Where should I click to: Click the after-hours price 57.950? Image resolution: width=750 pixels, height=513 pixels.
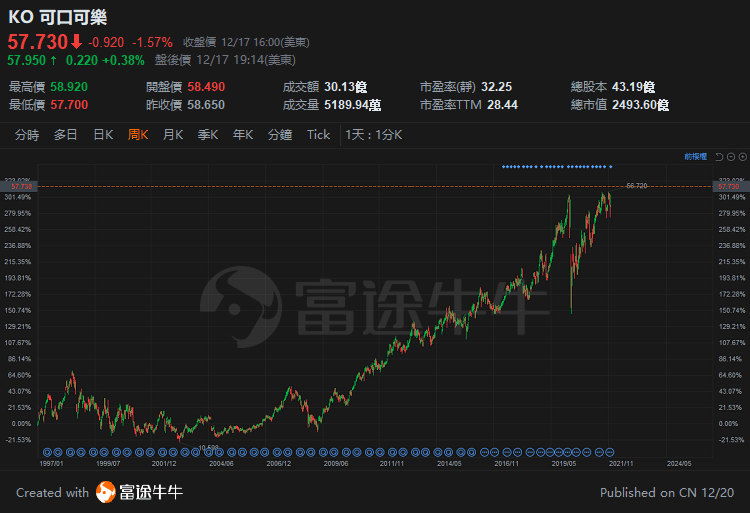point(26,60)
